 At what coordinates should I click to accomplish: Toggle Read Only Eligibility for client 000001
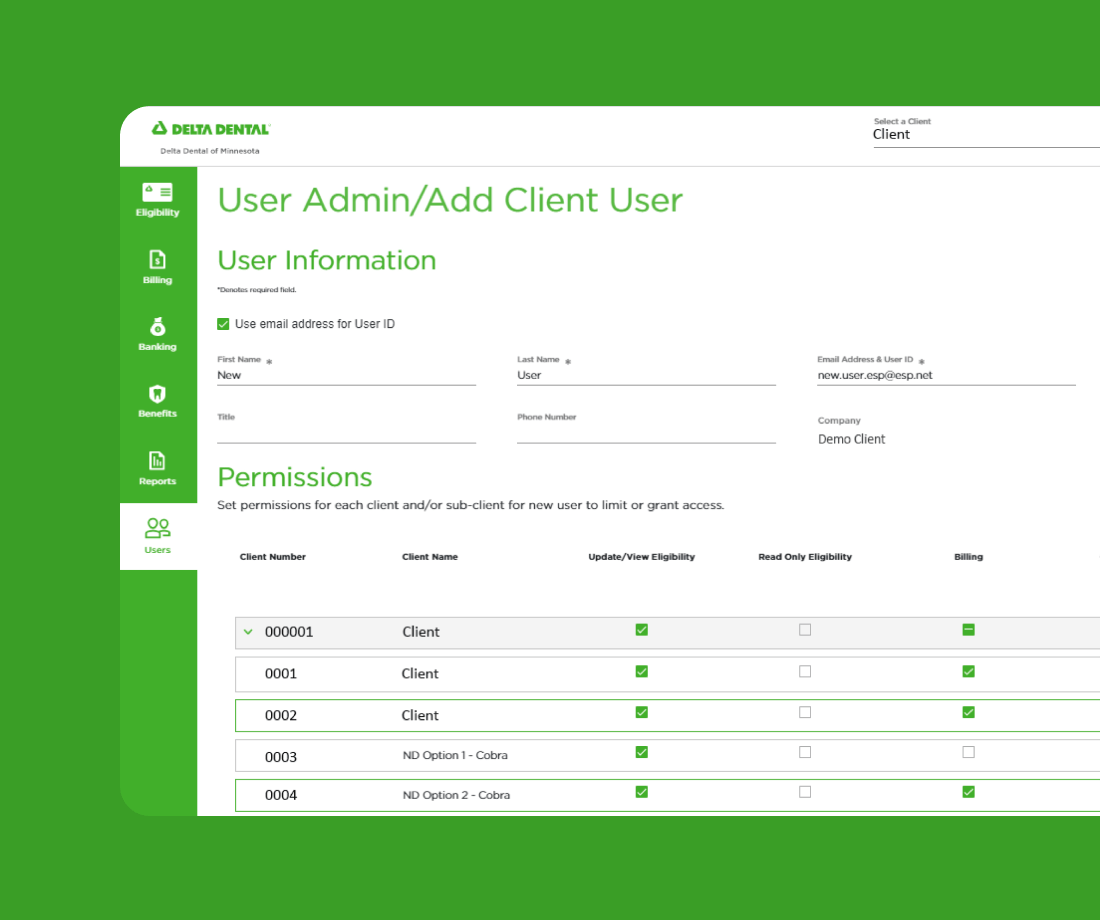pyautogui.click(x=805, y=629)
